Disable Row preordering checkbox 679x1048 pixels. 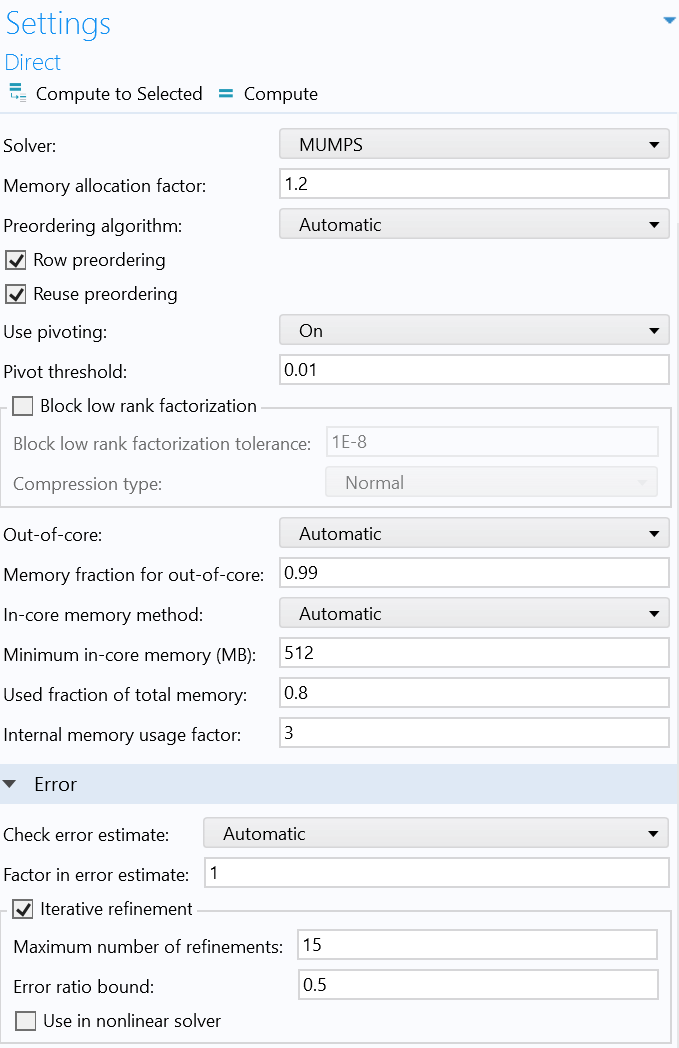click(x=16, y=261)
